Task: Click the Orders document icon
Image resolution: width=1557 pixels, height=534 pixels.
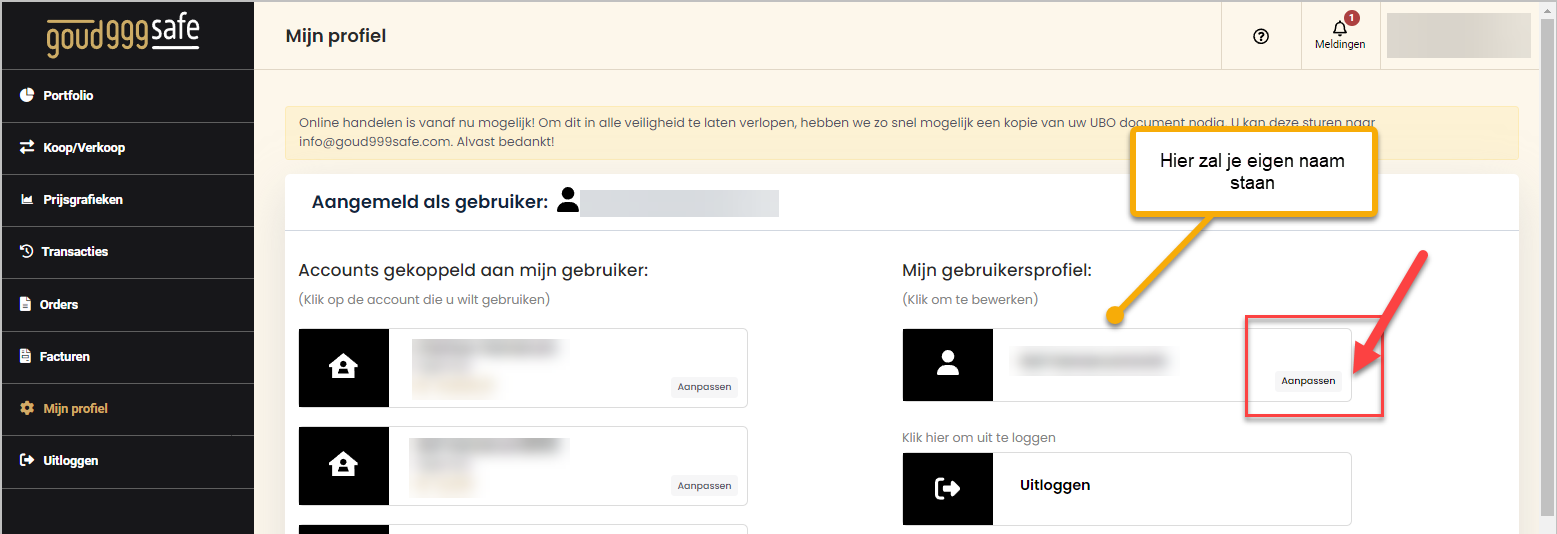Action: click(x=26, y=305)
